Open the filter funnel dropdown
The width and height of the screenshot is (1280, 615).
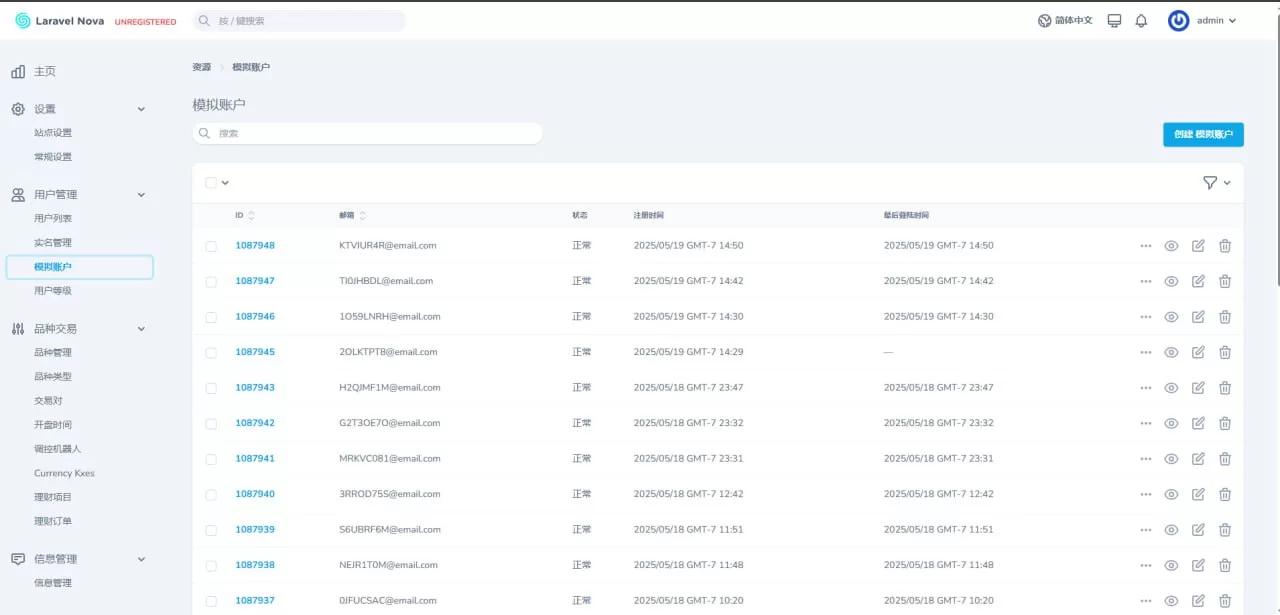pos(1216,183)
